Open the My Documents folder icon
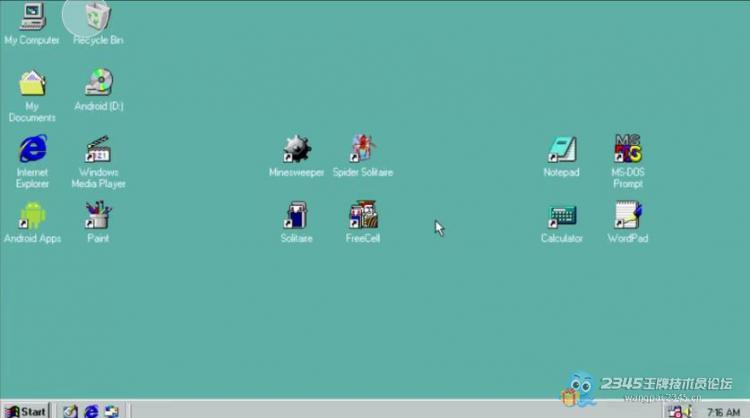The image size is (750, 418). click(x=32, y=83)
